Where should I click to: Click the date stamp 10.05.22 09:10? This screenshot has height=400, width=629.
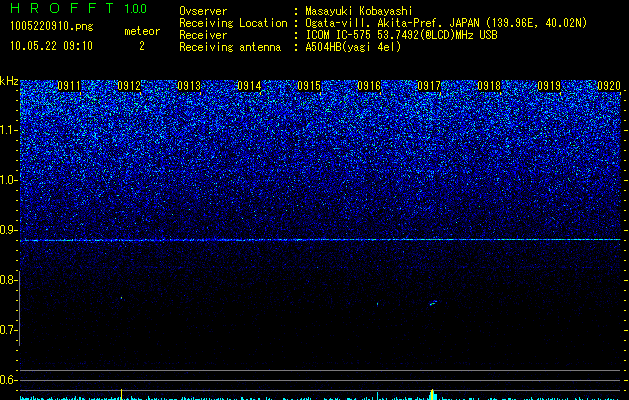coord(51,46)
